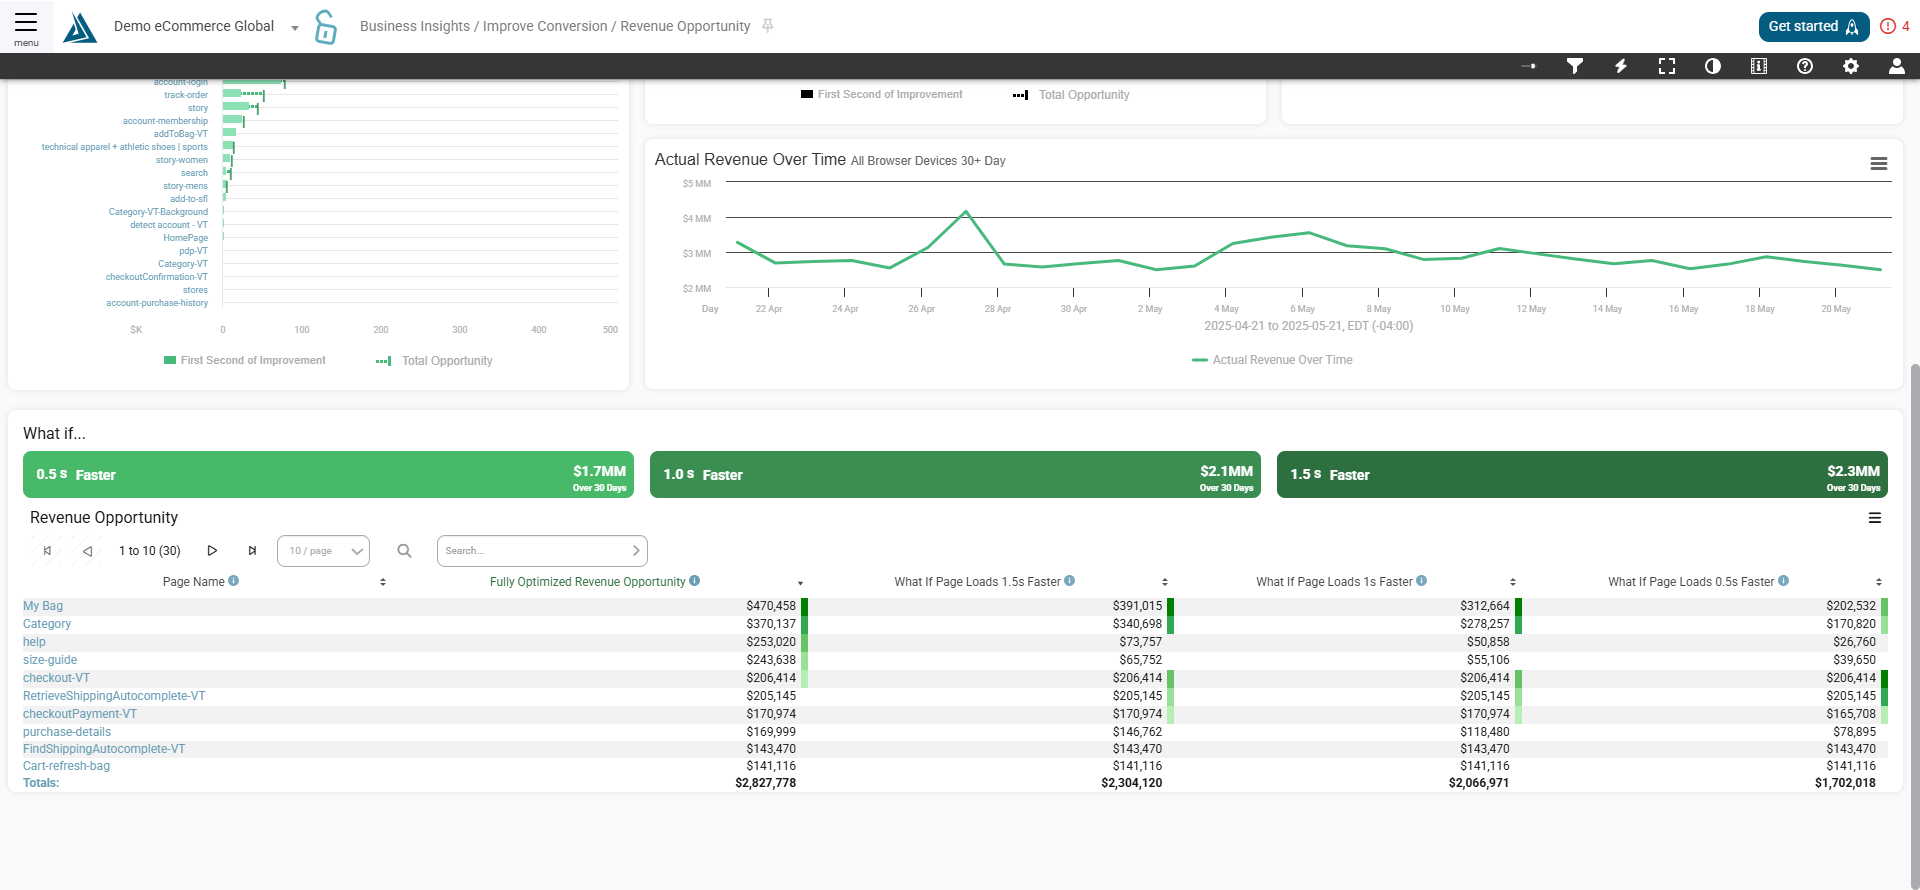Go to last table page
Viewport: 1920px width, 890px height.
pyautogui.click(x=252, y=551)
